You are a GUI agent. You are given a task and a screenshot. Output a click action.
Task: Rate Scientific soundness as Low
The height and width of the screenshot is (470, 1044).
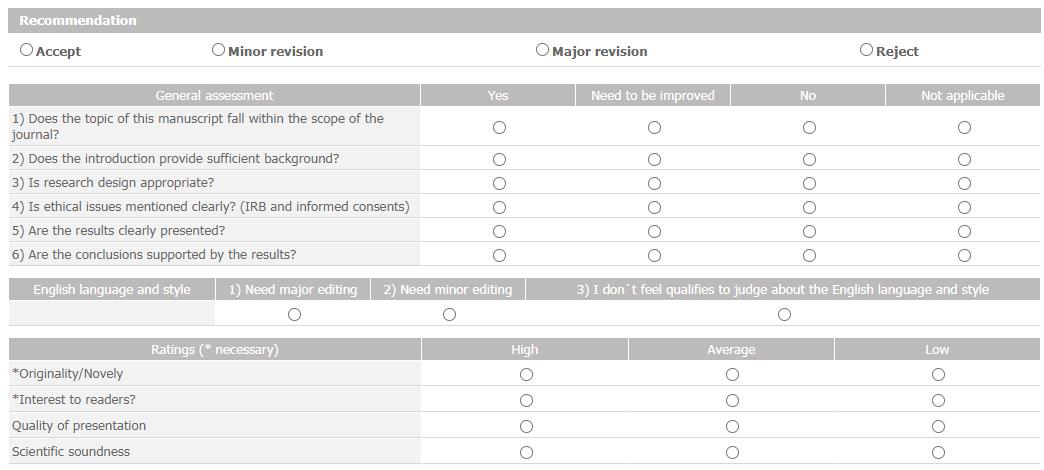point(938,453)
